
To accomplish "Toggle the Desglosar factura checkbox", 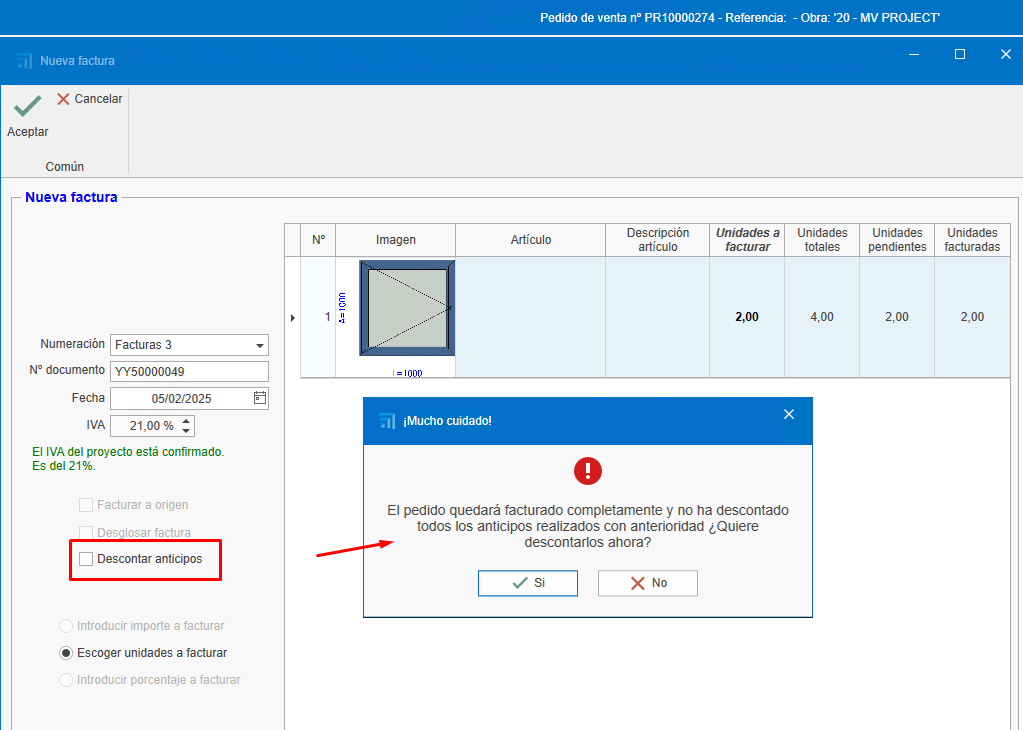I will click(x=86, y=532).
